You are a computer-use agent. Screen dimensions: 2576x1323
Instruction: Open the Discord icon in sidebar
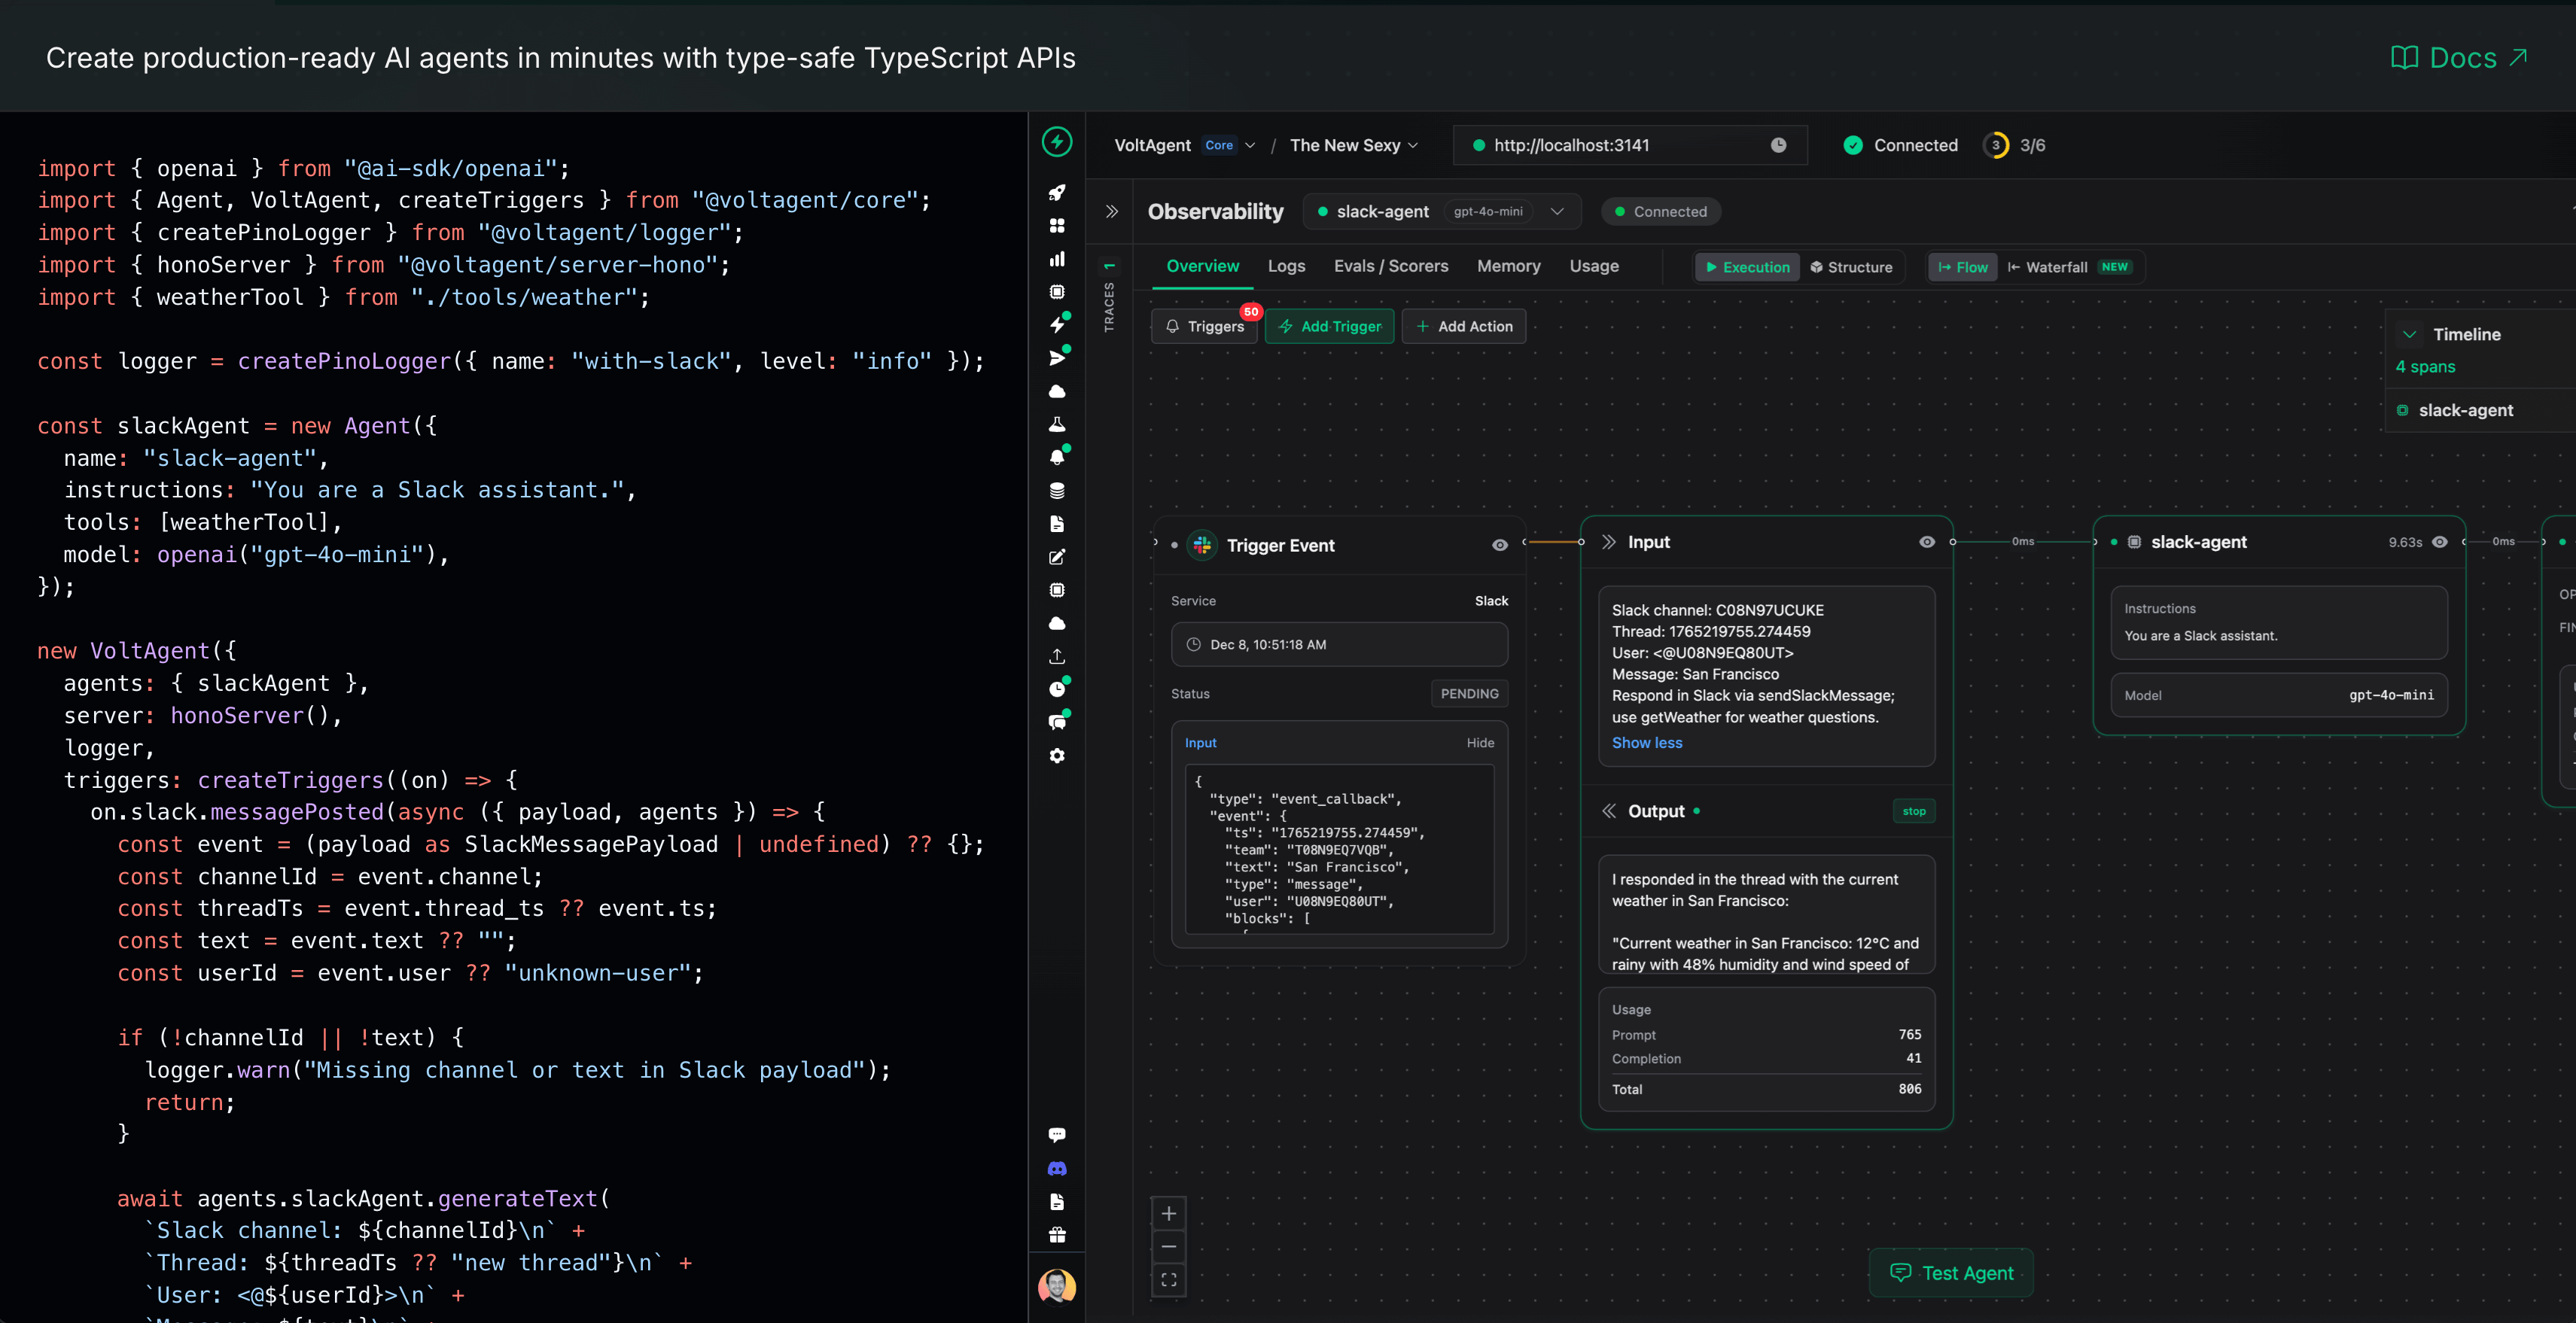click(x=1057, y=1168)
